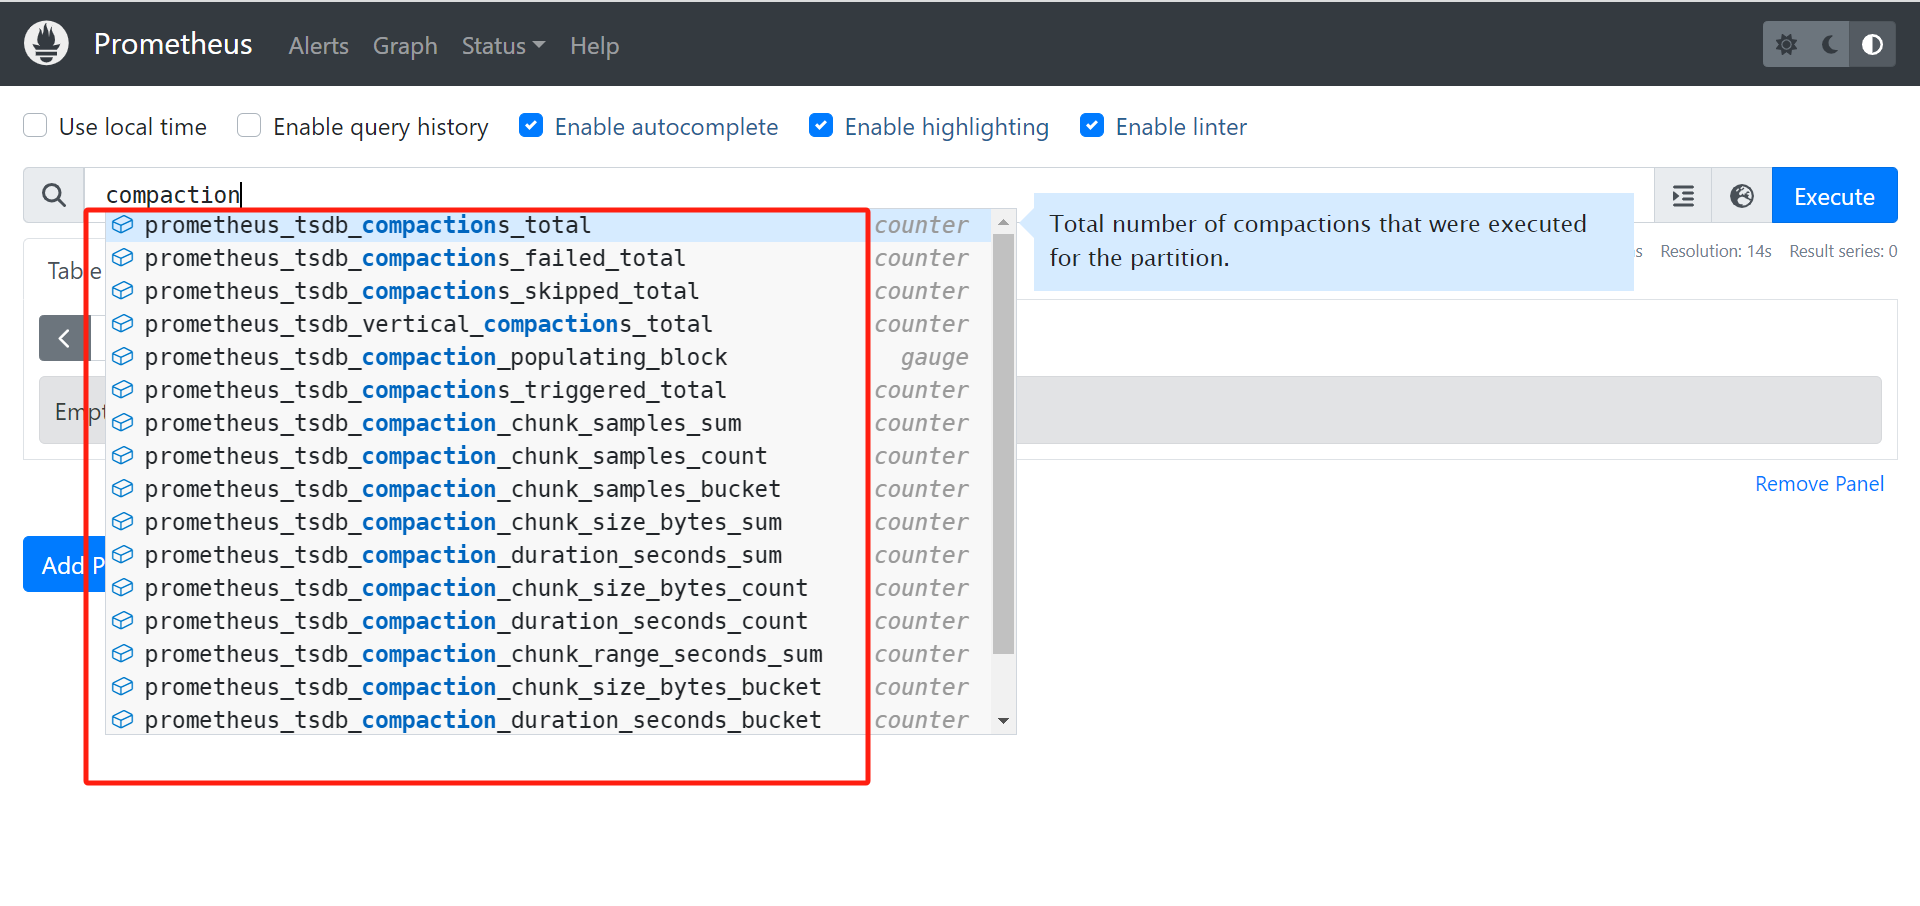The width and height of the screenshot is (1920, 906).
Task: Toggle the Use local time checkbox
Action: [35, 125]
